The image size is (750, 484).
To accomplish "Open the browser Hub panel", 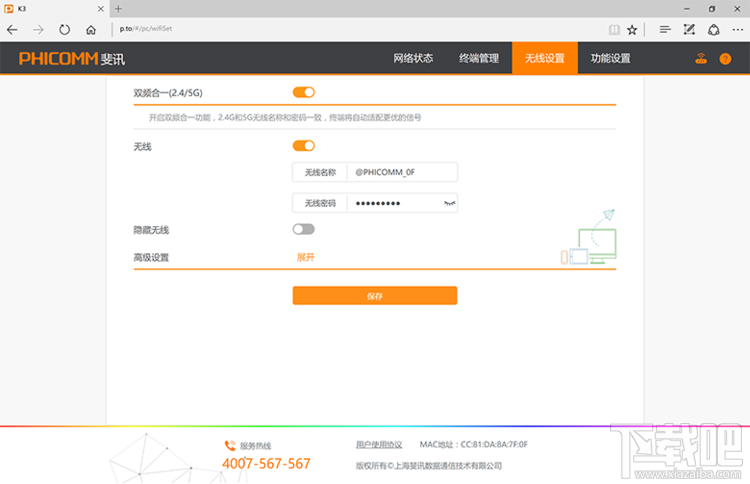I will [x=664, y=30].
